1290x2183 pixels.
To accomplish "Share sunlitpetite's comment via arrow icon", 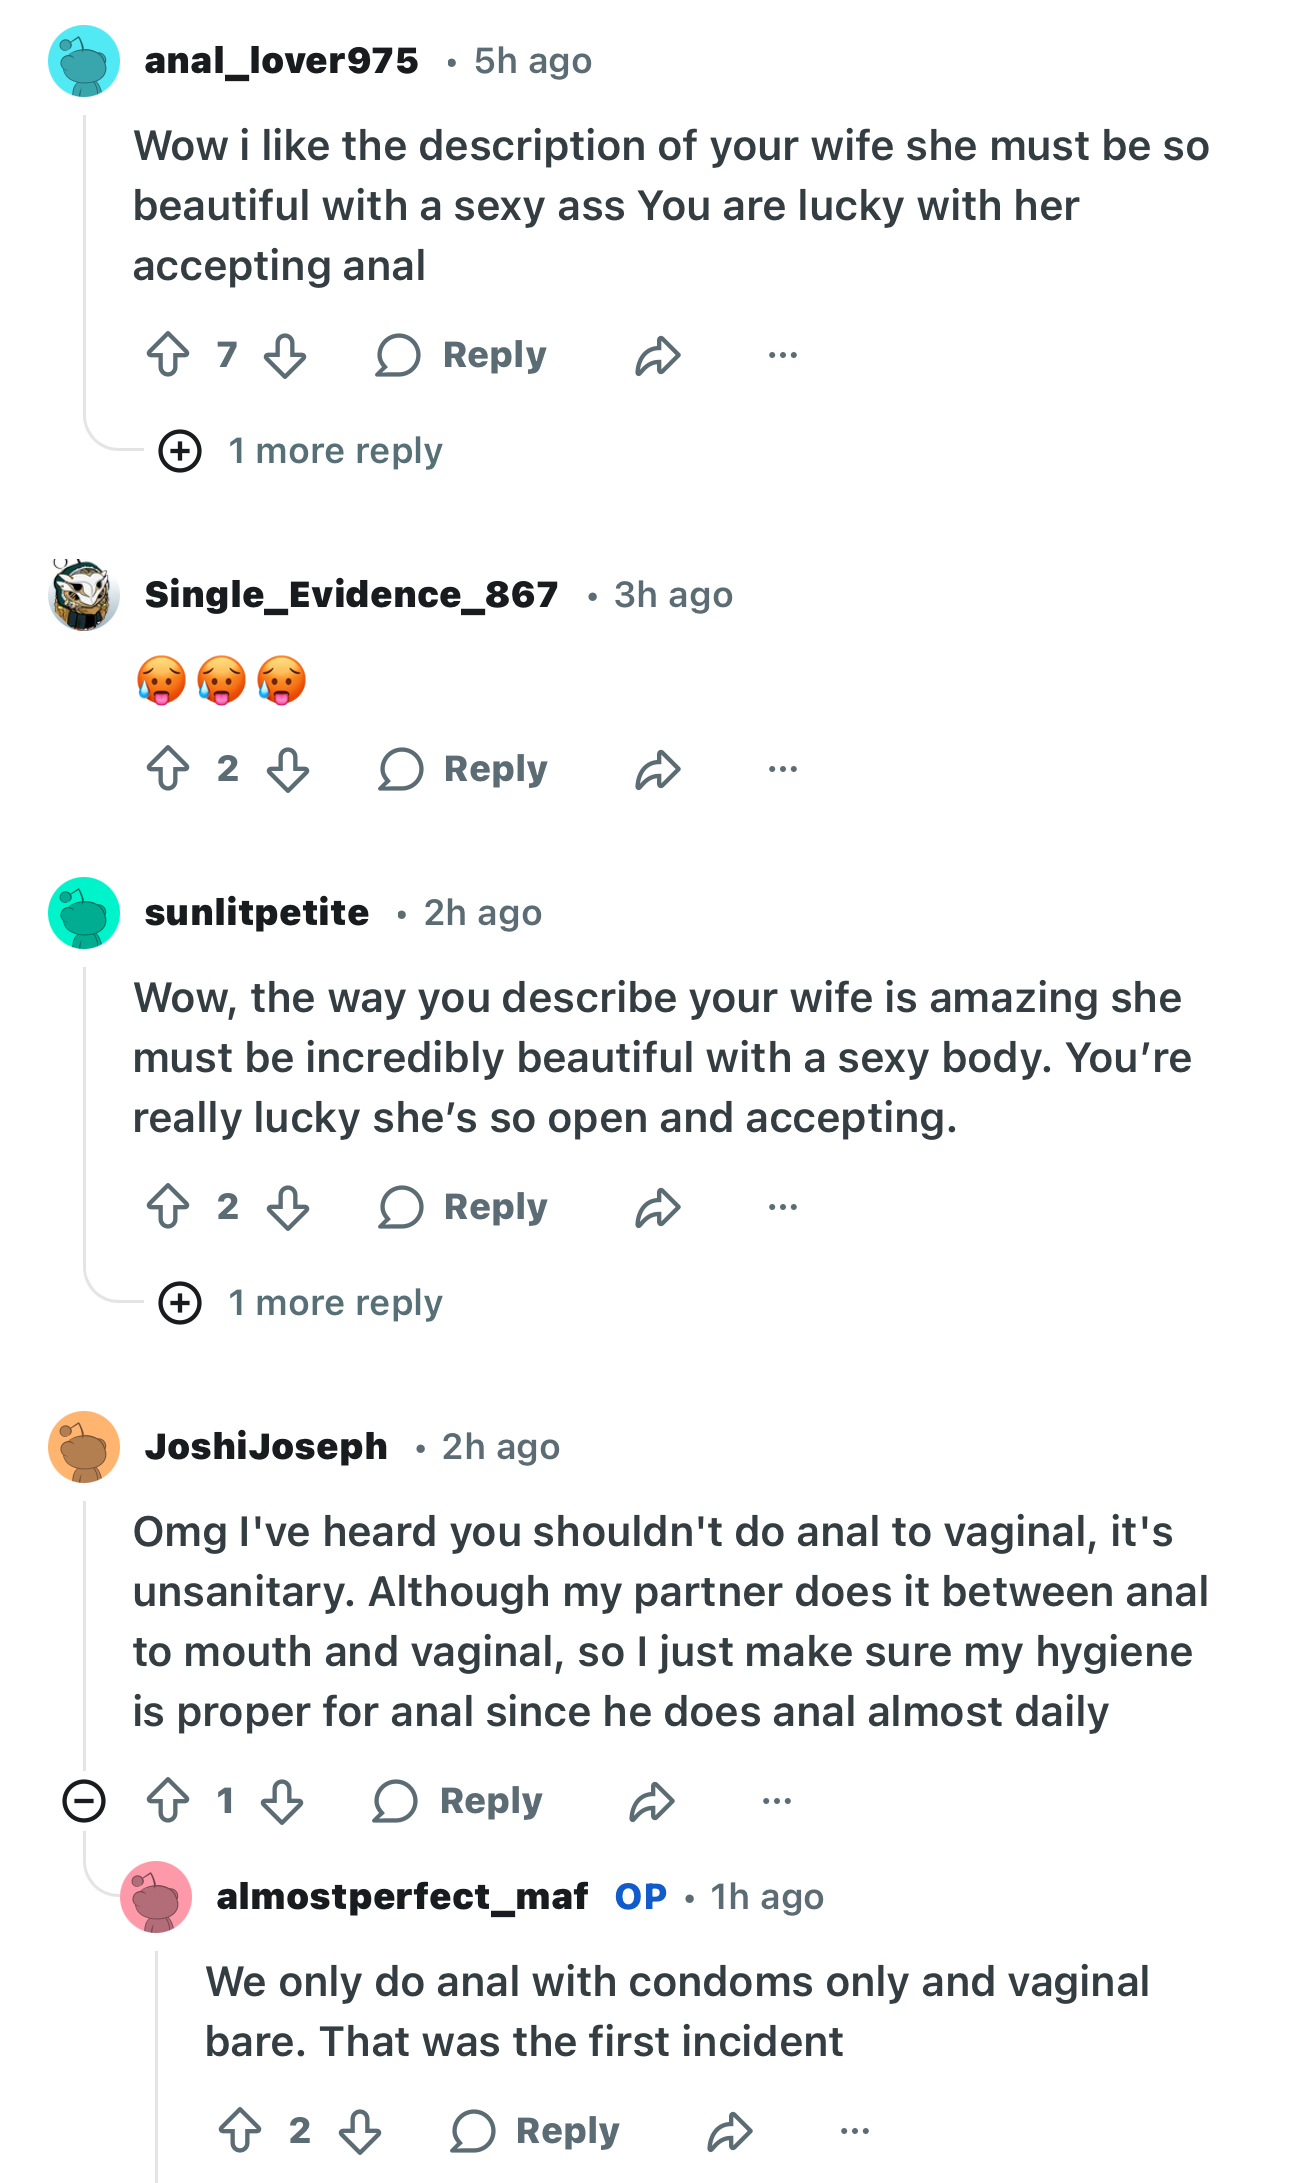I will pos(658,1208).
